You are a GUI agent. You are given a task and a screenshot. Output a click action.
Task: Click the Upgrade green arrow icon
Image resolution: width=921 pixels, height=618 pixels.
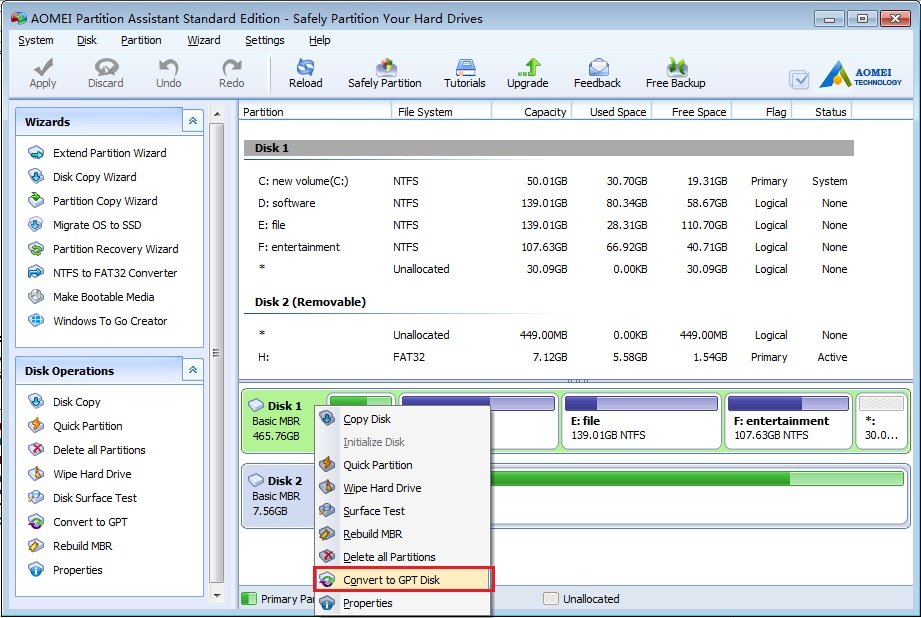point(528,67)
